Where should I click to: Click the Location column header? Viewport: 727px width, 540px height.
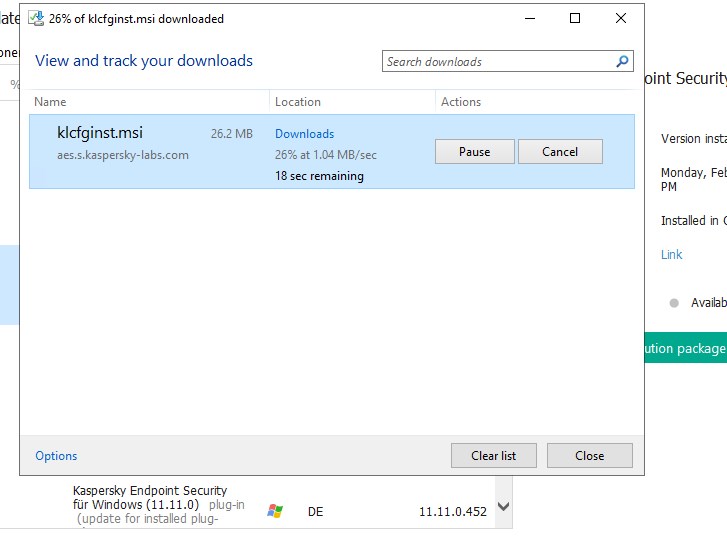(298, 102)
